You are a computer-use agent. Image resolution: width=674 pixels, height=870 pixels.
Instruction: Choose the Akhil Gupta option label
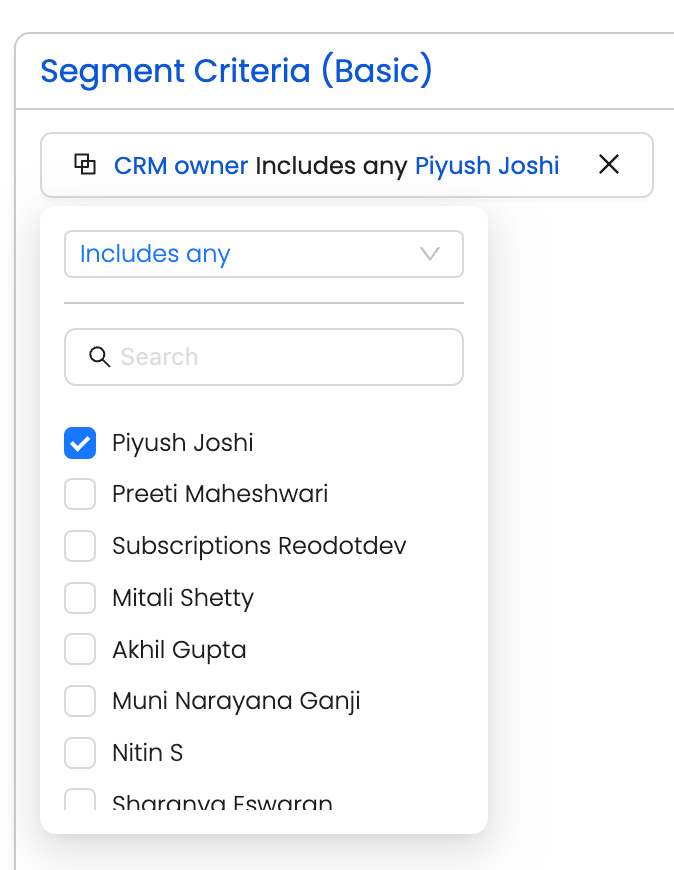[x=179, y=650]
